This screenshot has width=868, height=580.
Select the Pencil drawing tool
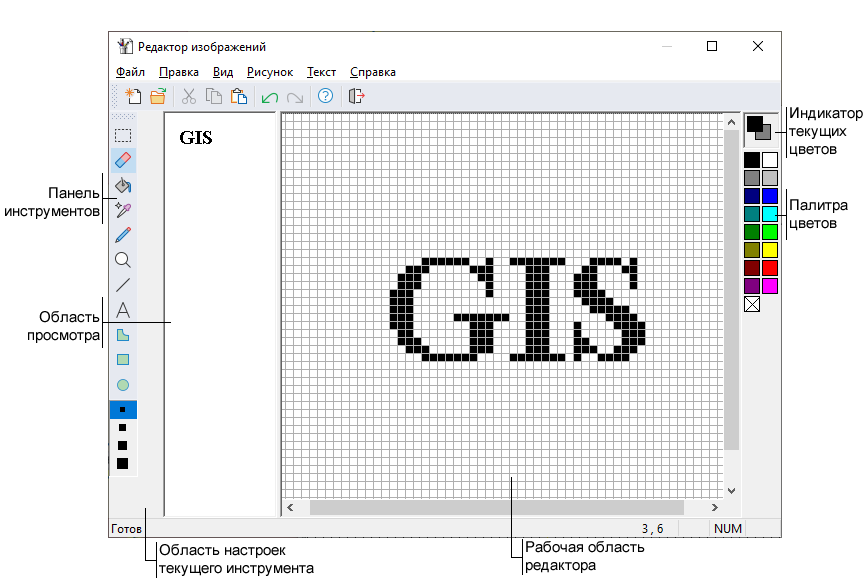click(x=123, y=235)
